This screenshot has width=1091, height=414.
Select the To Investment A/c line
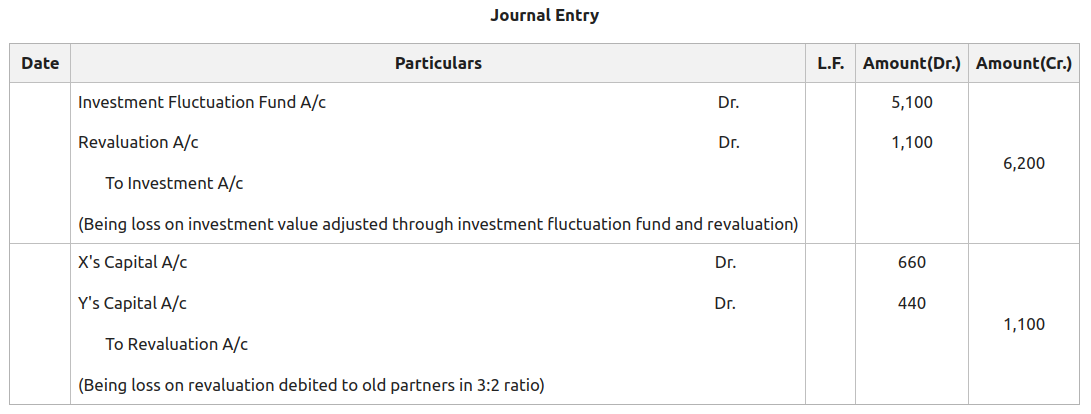pos(174,184)
